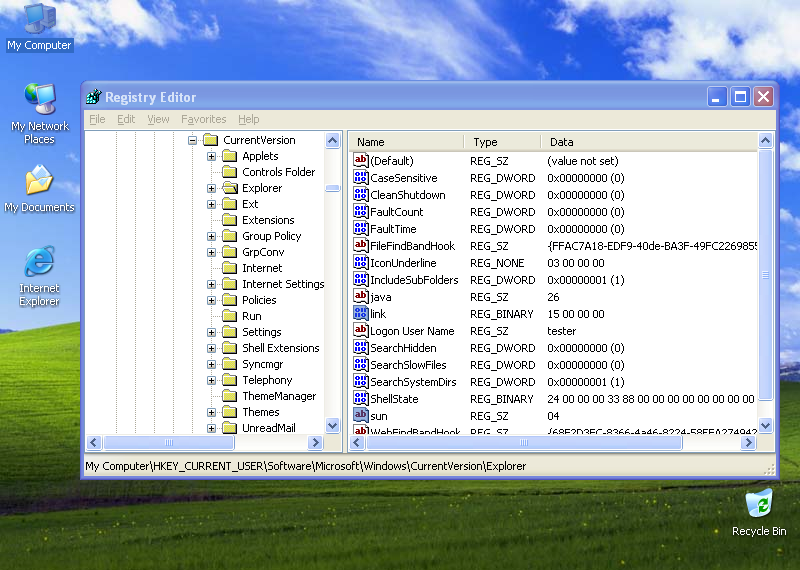The width and height of the screenshot is (800, 570).
Task: Select the link binary value icon
Action: (x=361, y=314)
